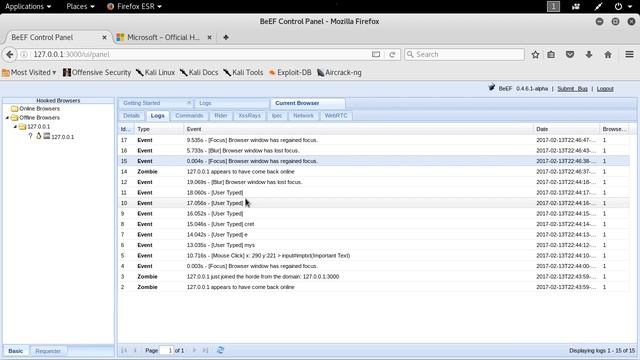Refresh the logs grid with refresh icon

(x=220, y=350)
